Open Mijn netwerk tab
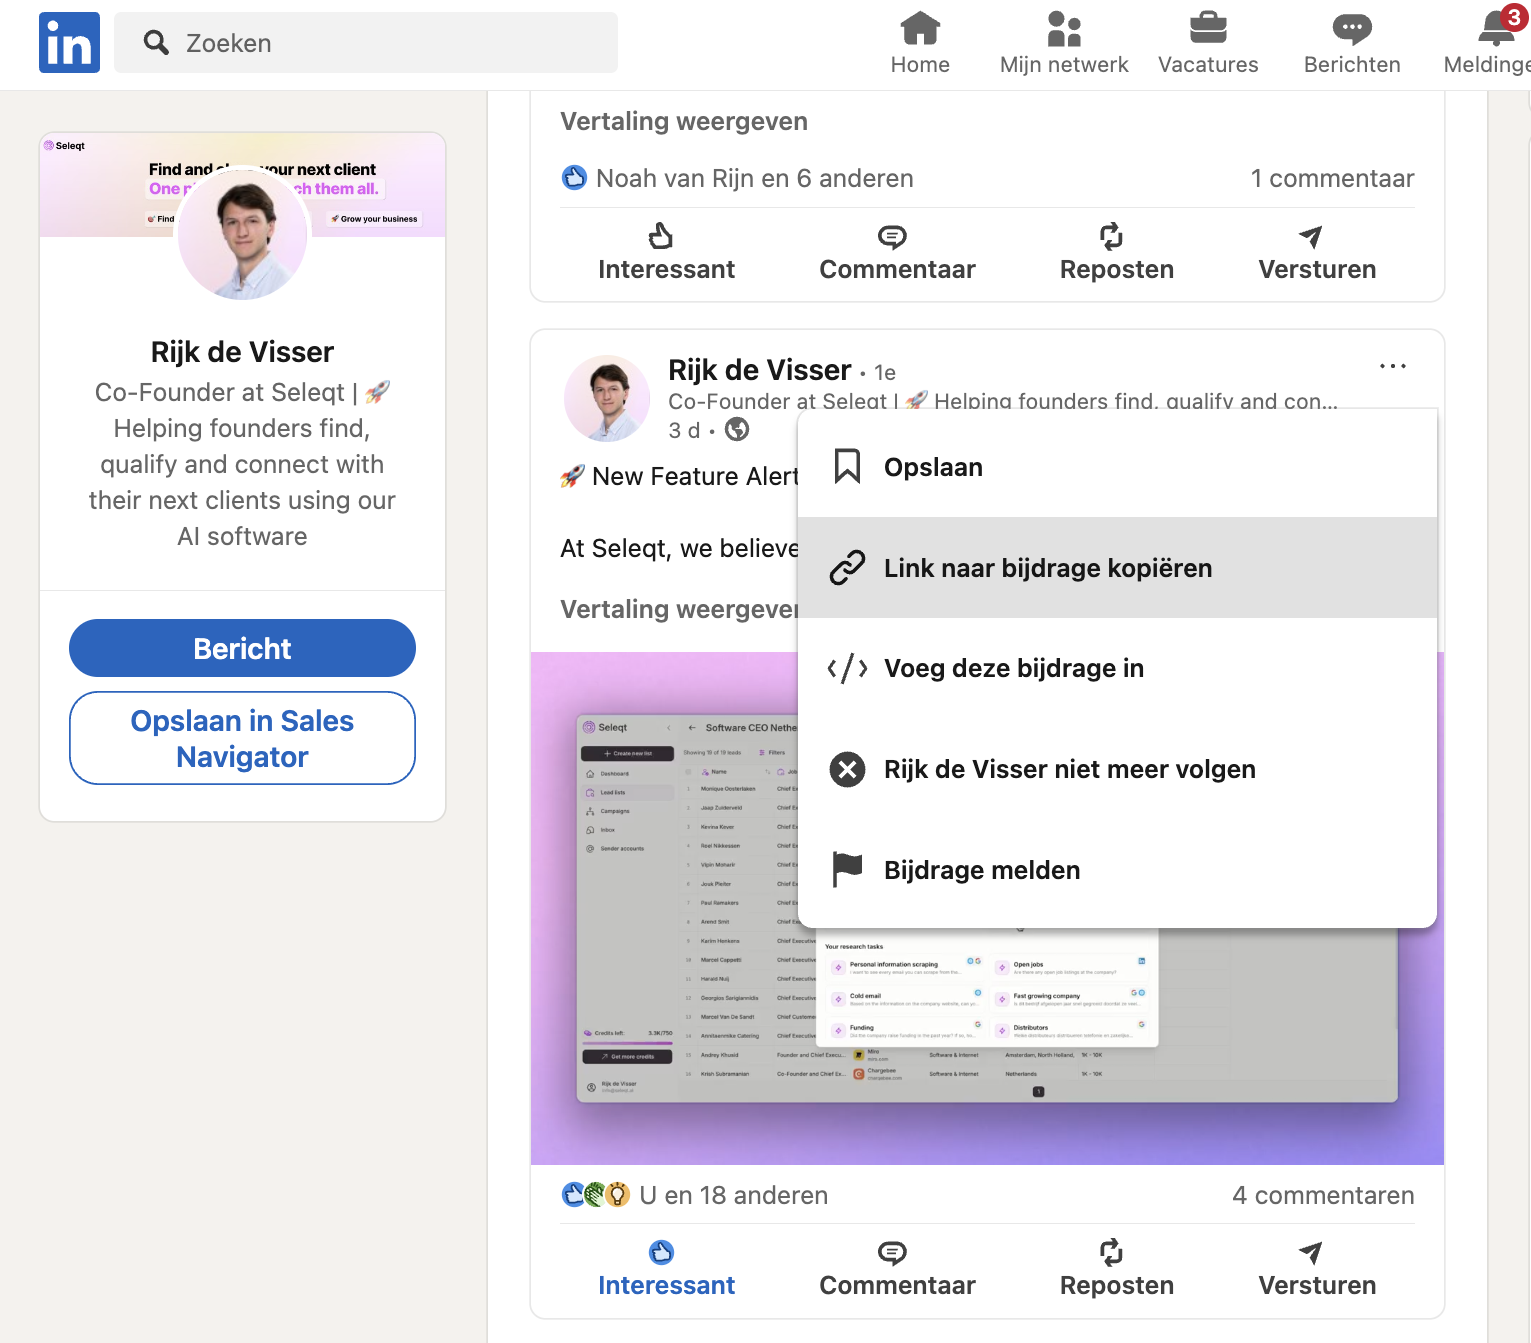This screenshot has width=1531, height=1343. (x=1064, y=44)
